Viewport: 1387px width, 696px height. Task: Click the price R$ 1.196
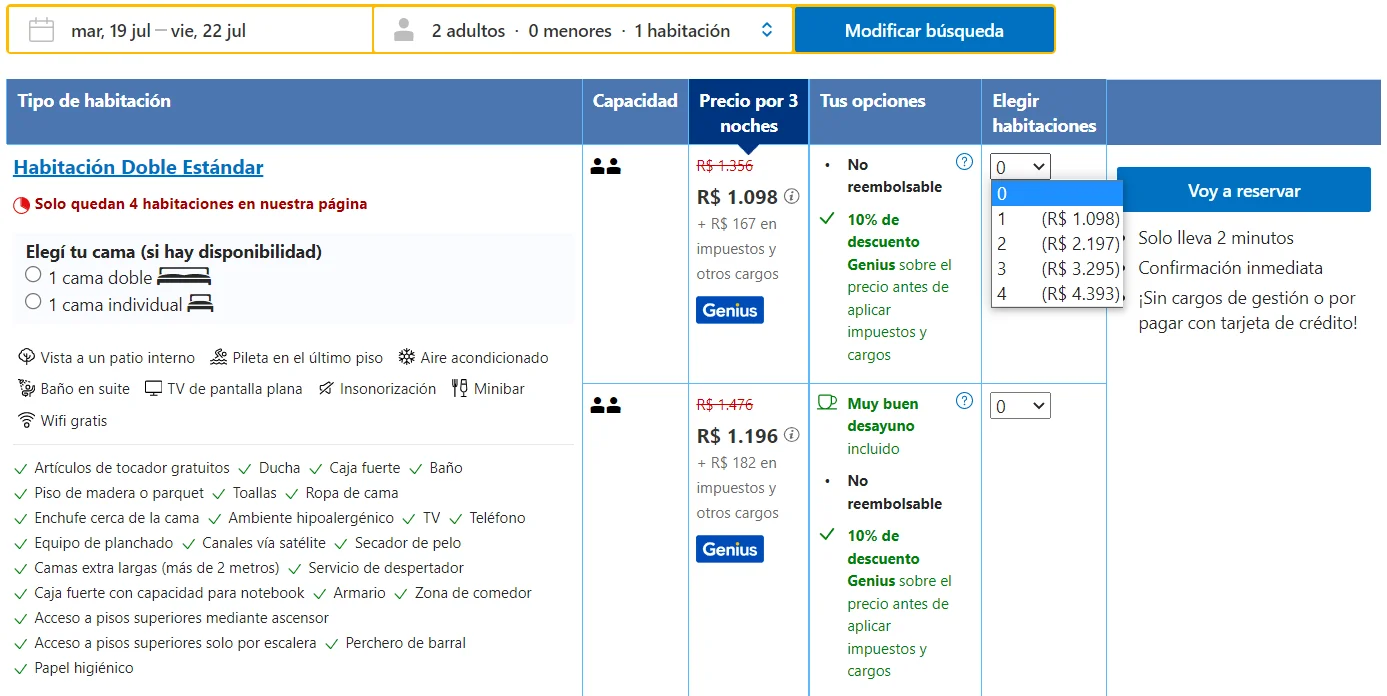[x=737, y=436]
